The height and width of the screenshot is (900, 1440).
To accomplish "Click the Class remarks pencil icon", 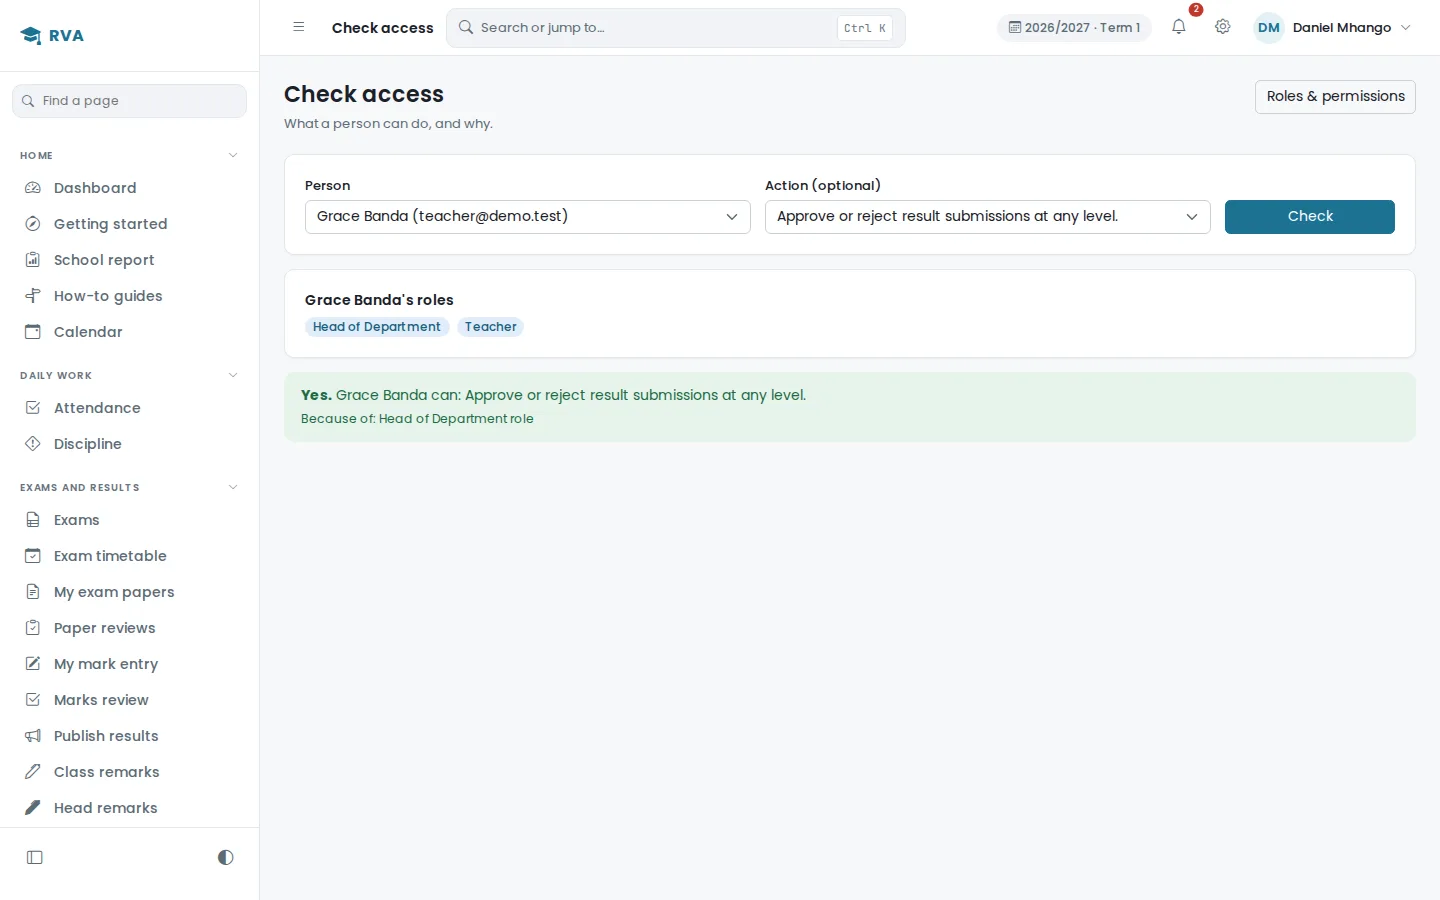I will tap(33, 772).
